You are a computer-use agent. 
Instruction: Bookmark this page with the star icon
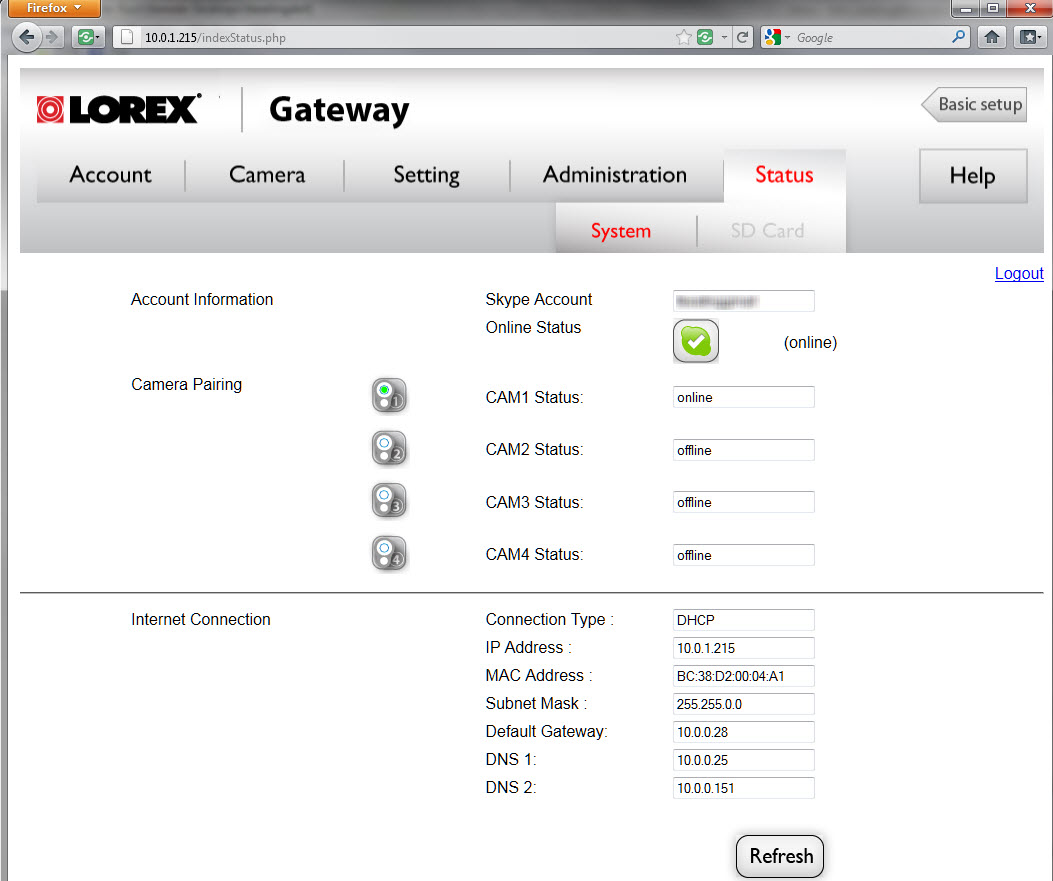683,38
